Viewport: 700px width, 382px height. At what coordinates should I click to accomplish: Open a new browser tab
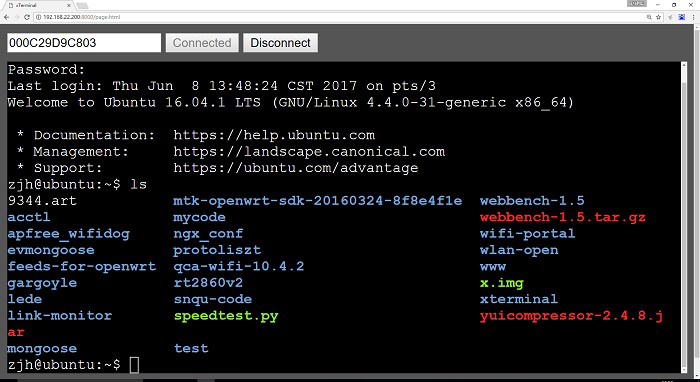[82, 6]
